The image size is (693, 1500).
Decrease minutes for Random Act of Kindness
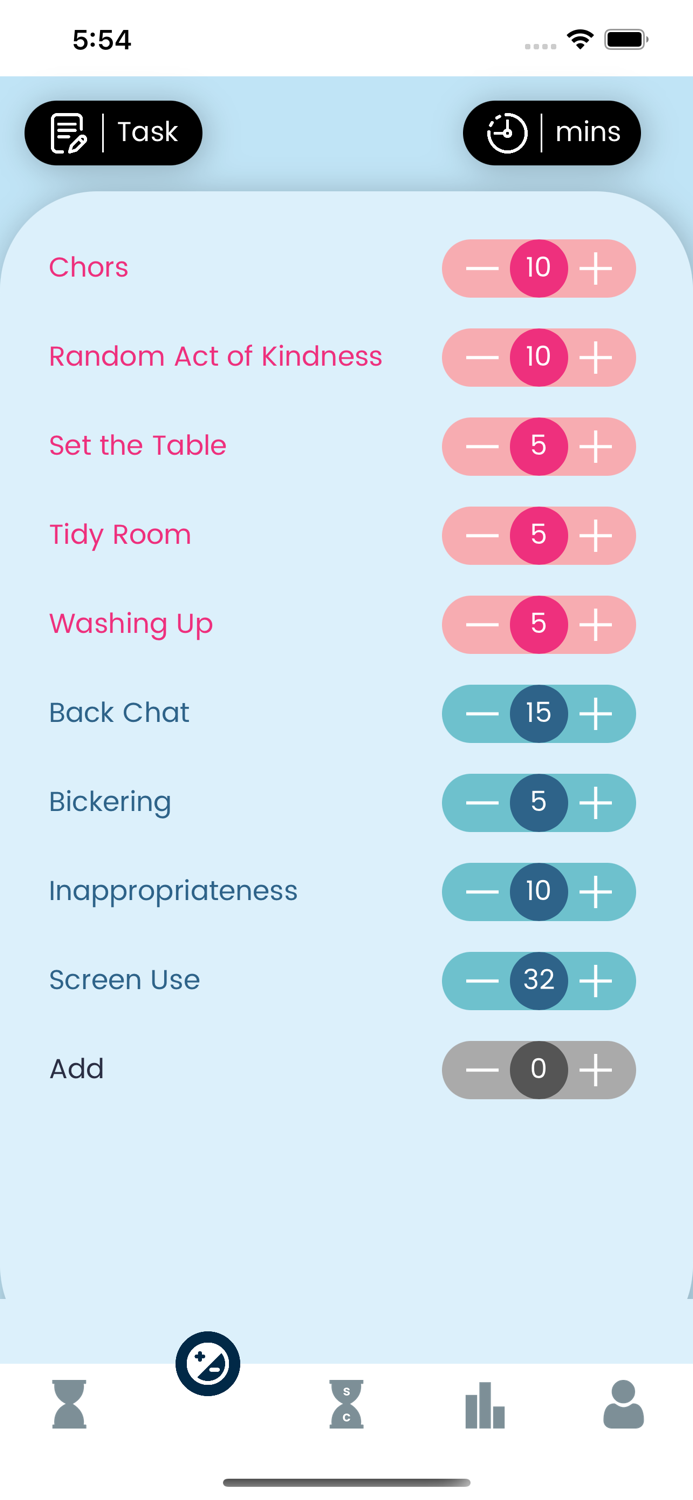[x=482, y=357]
